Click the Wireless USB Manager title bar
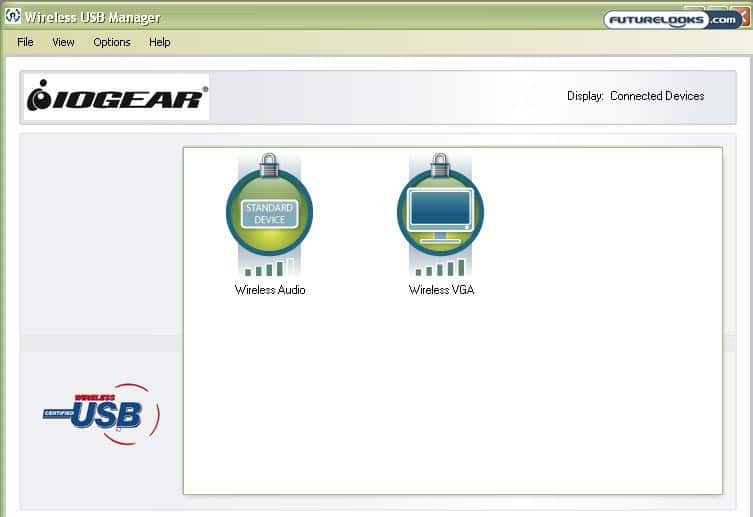This screenshot has height=517, width=753. click(300, 17)
